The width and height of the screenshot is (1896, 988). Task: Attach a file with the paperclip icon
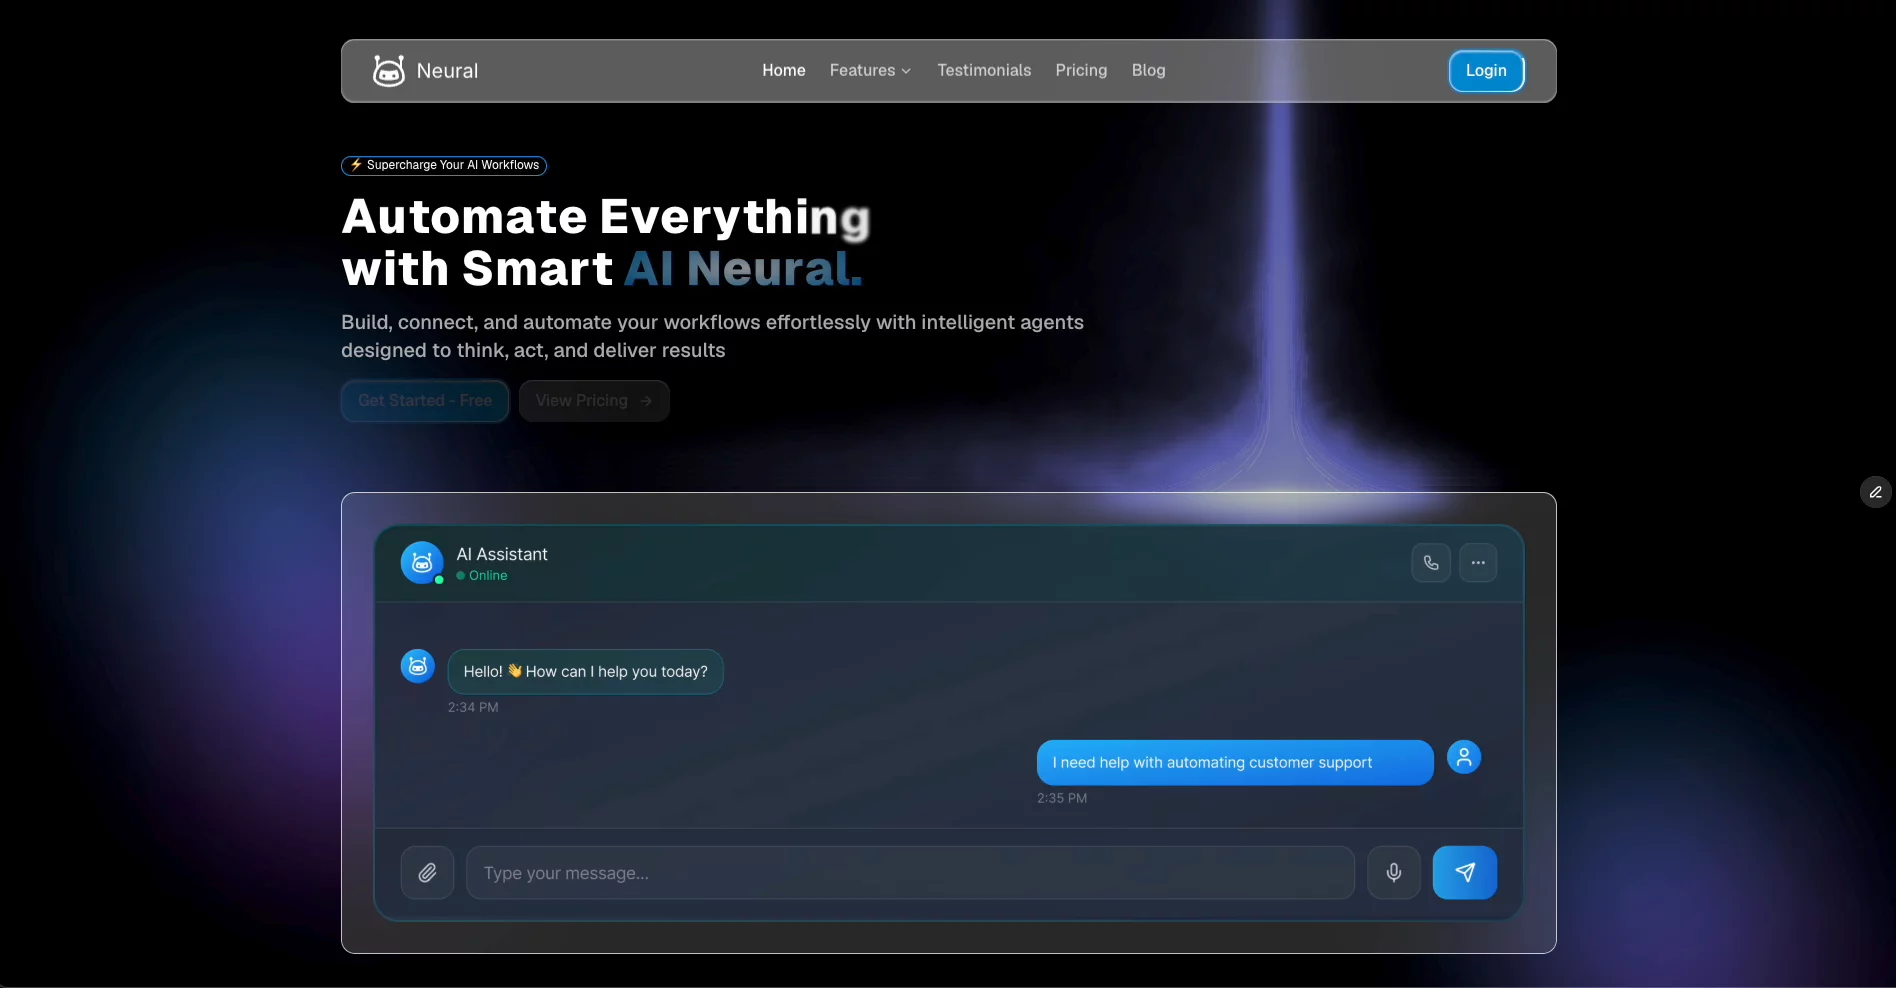427,873
